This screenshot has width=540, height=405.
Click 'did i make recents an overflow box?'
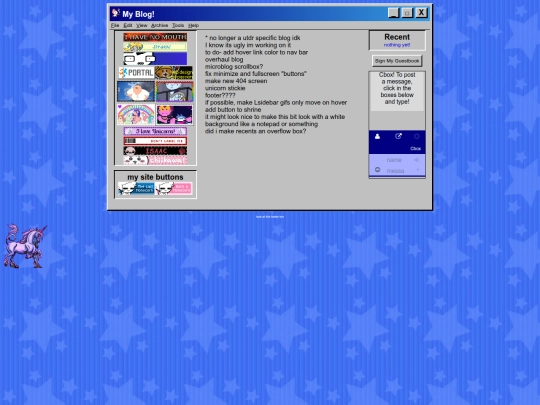(256, 131)
